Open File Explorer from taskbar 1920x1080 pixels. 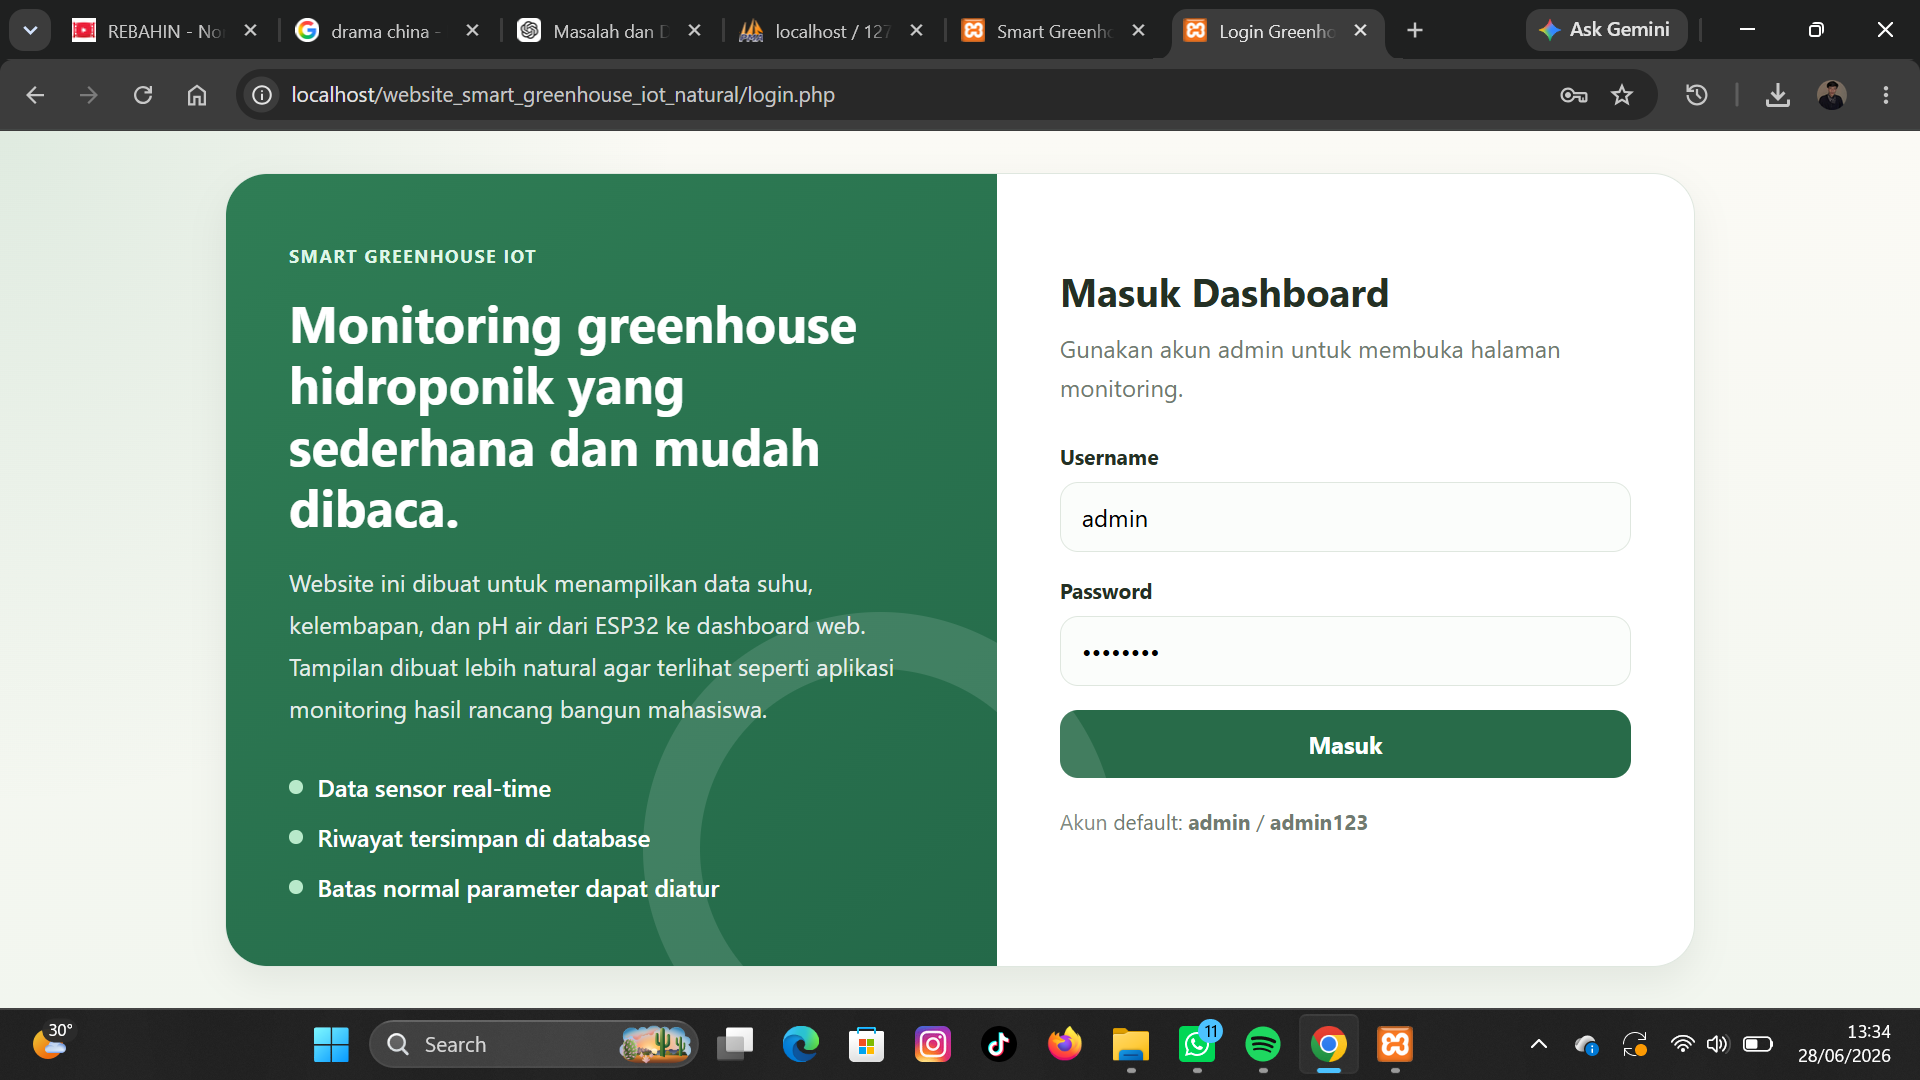1131,1044
